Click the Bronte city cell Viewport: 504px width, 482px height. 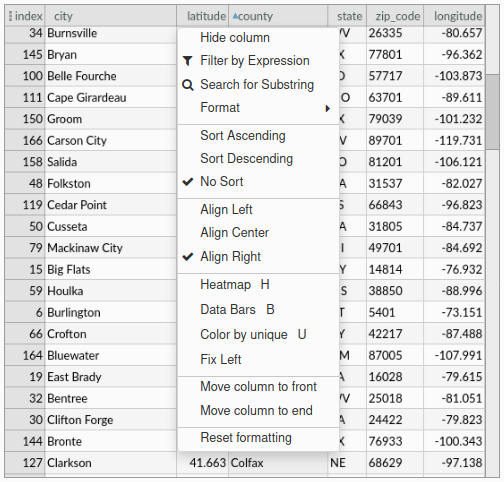(x=111, y=441)
